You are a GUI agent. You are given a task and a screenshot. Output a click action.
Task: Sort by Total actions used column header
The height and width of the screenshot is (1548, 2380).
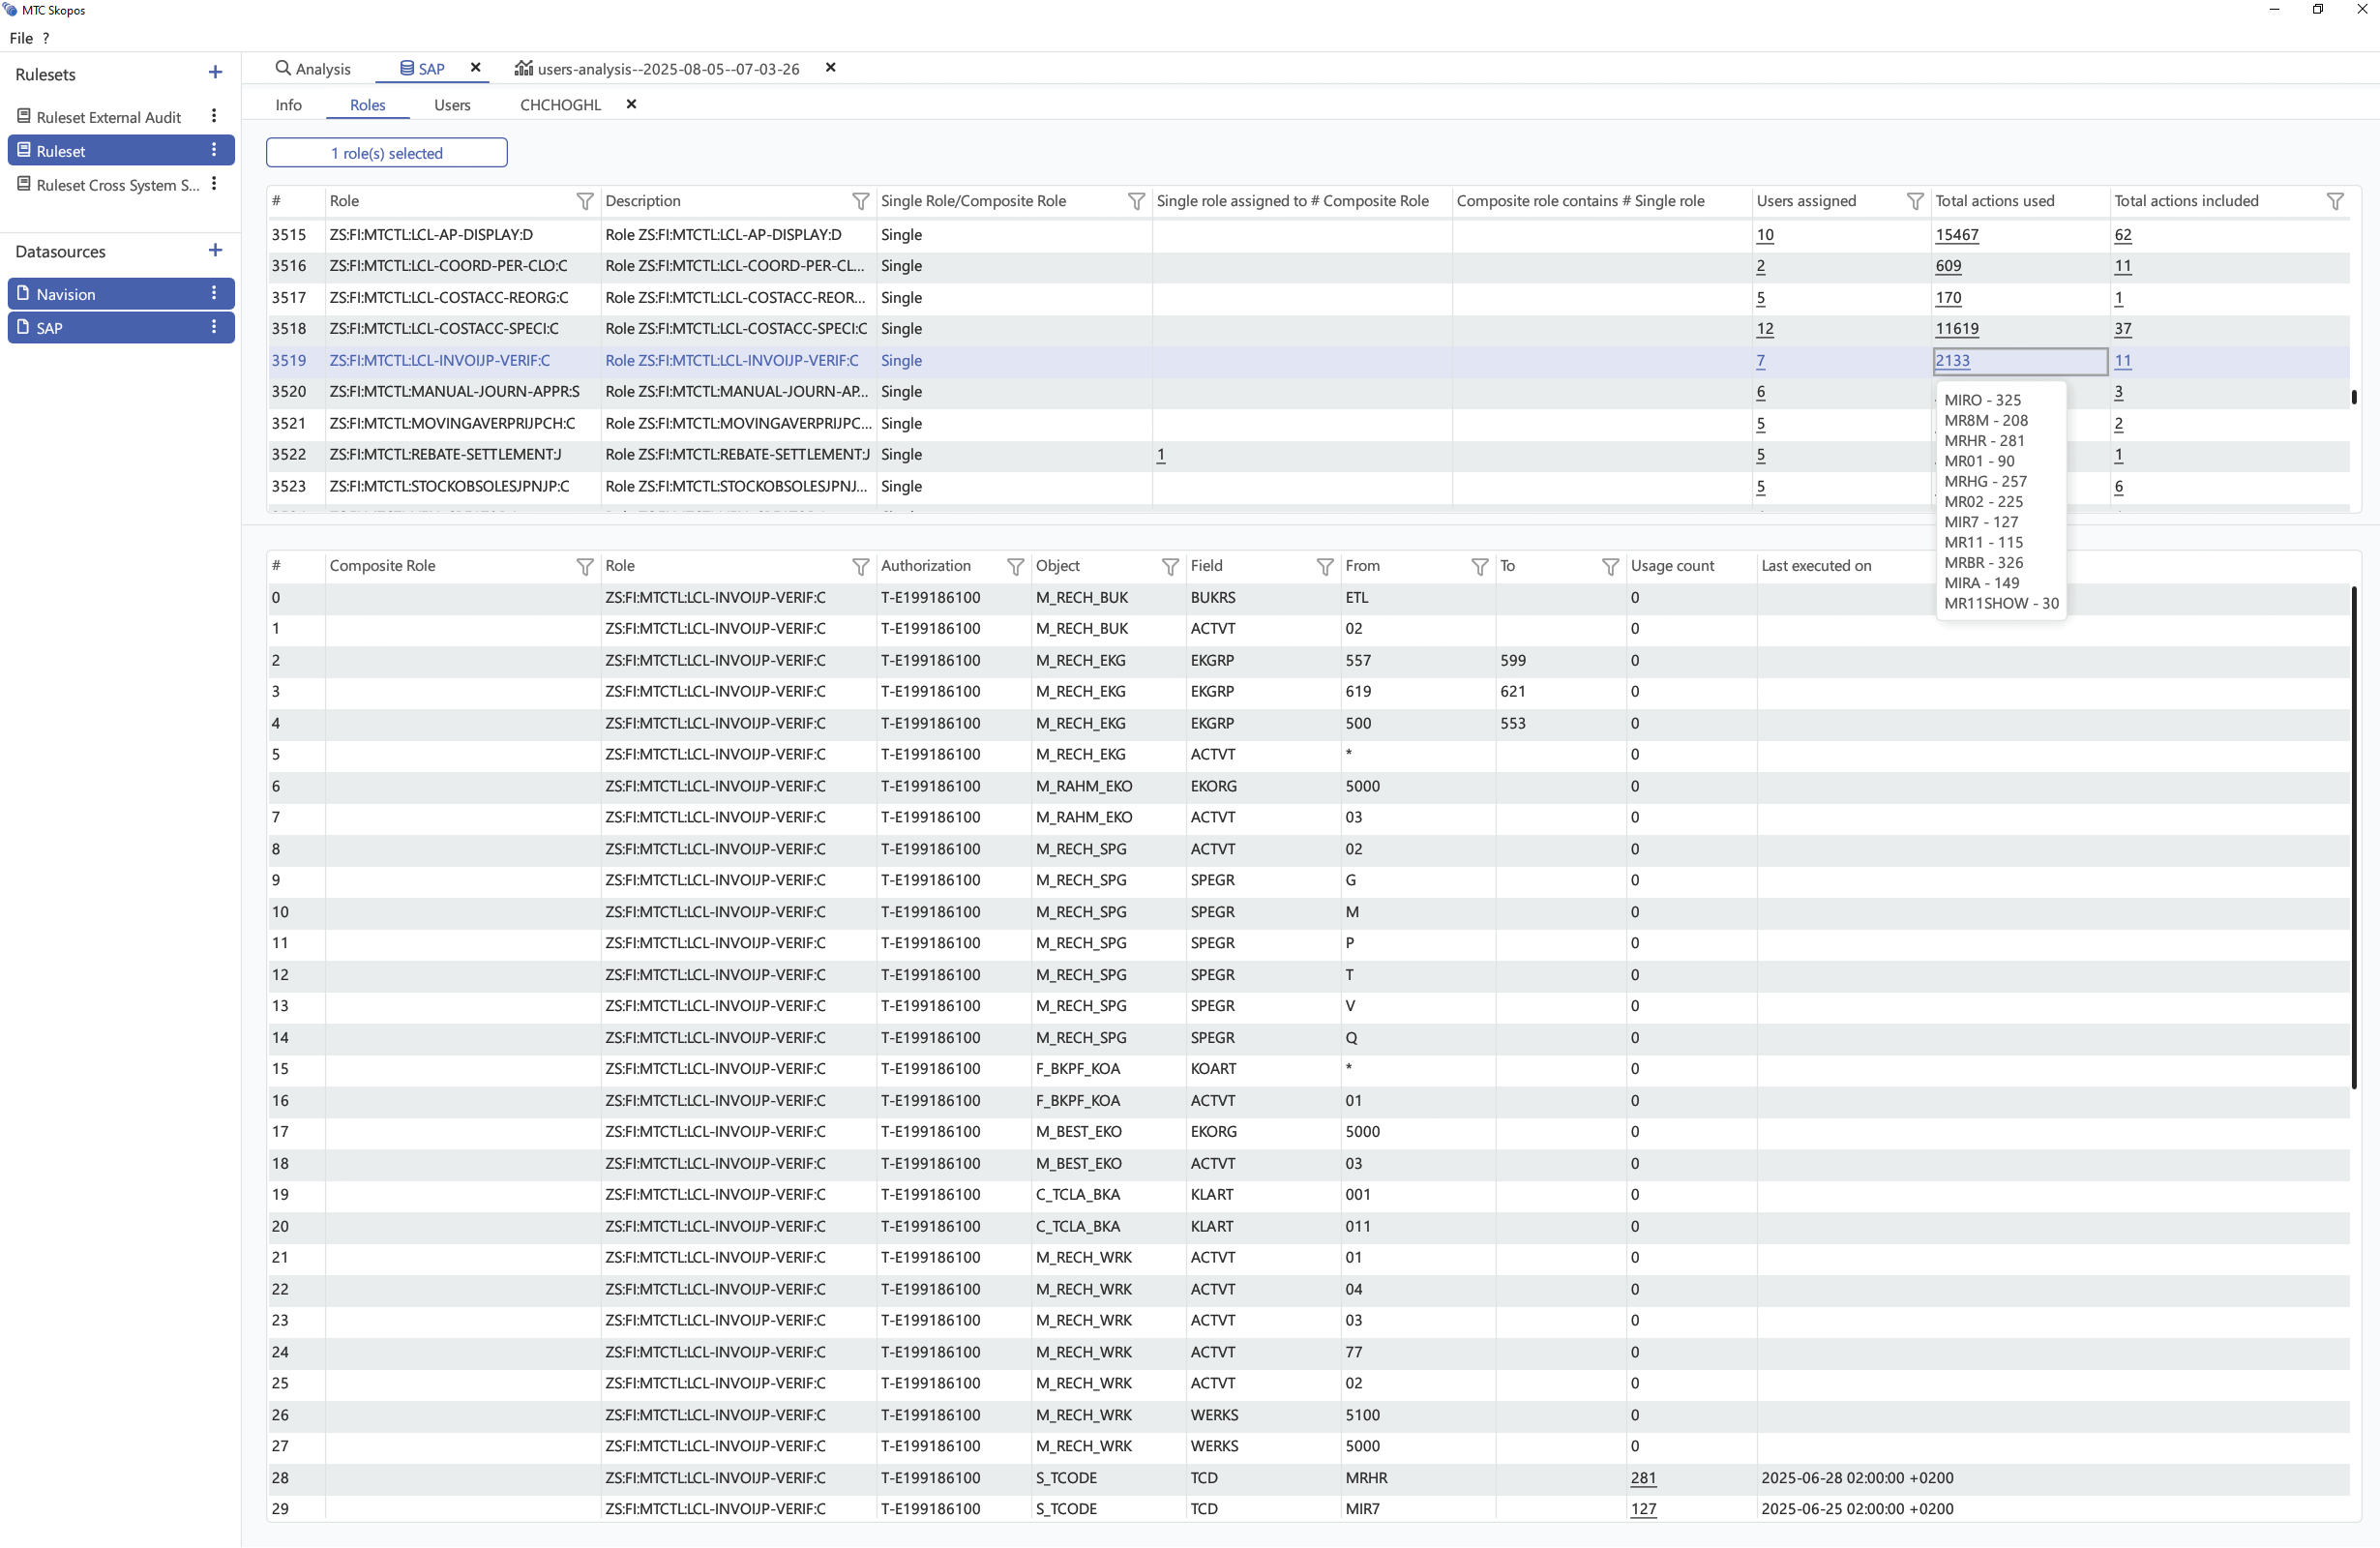pos(1995,201)
